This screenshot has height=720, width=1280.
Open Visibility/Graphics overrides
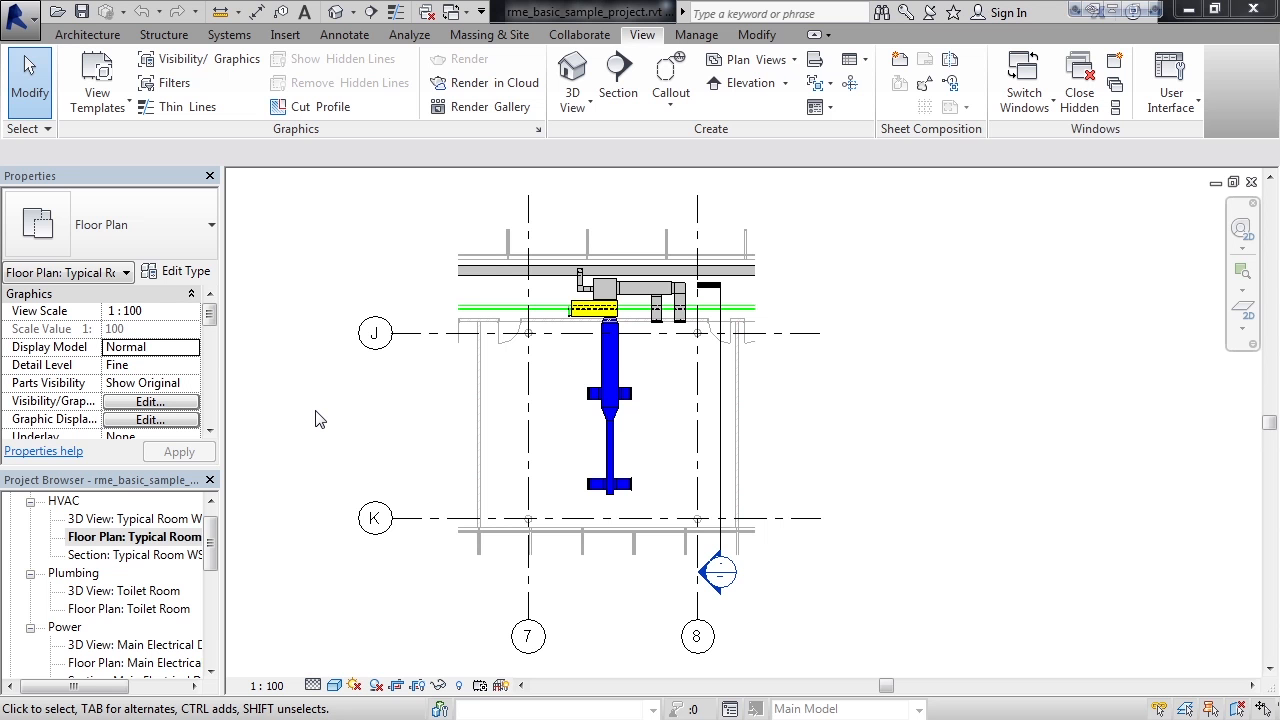[198, 59]
